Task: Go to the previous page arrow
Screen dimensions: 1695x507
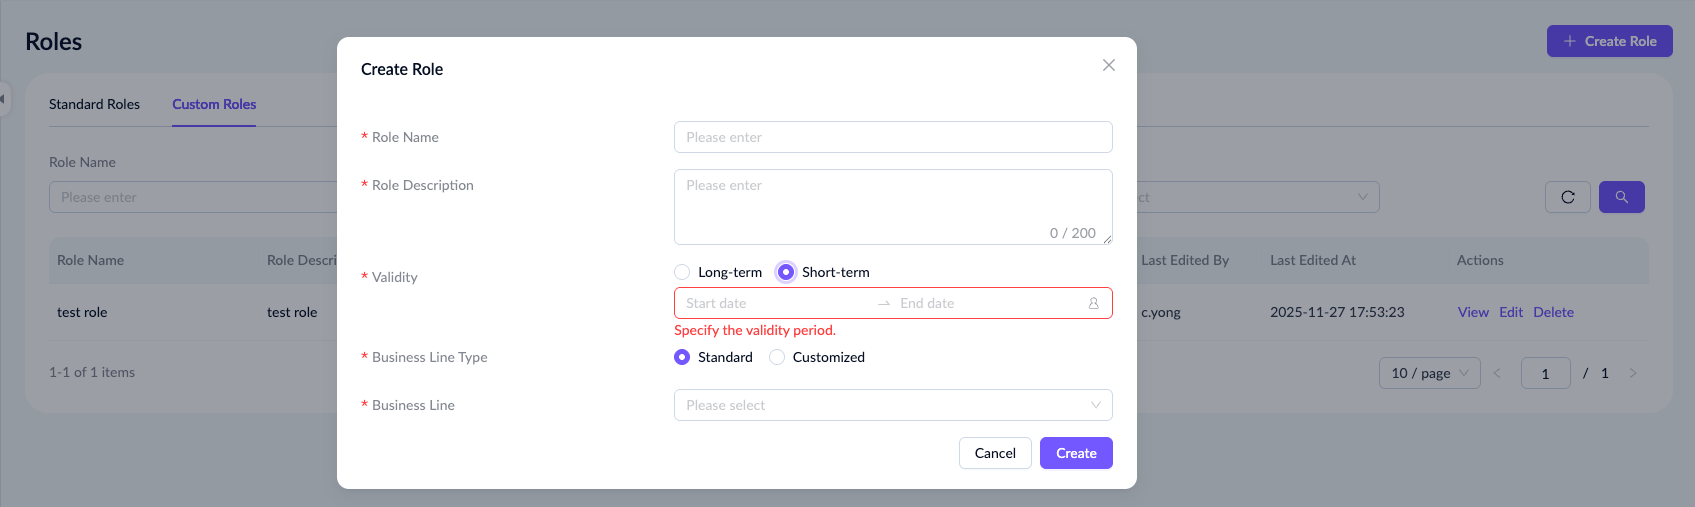Action: pyautogui.click(x=1497, y=373)
